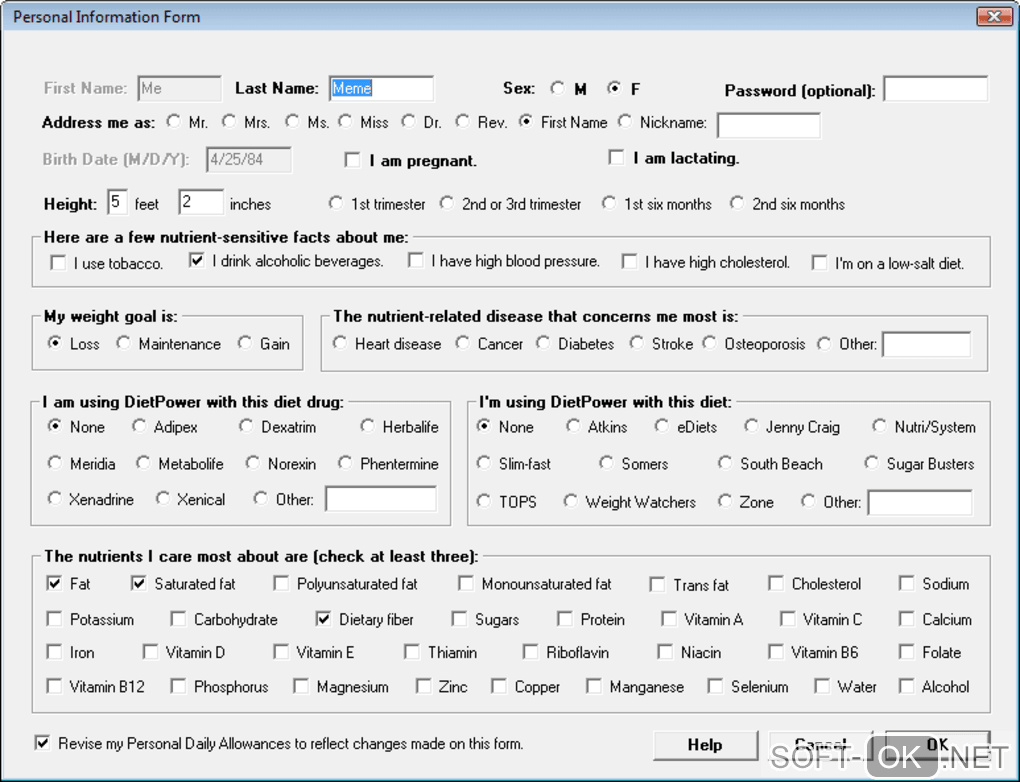Select Meridia diet drug
Image resolution: width=1020 pixels, height=782 pixels.
(x=55, y=463)
